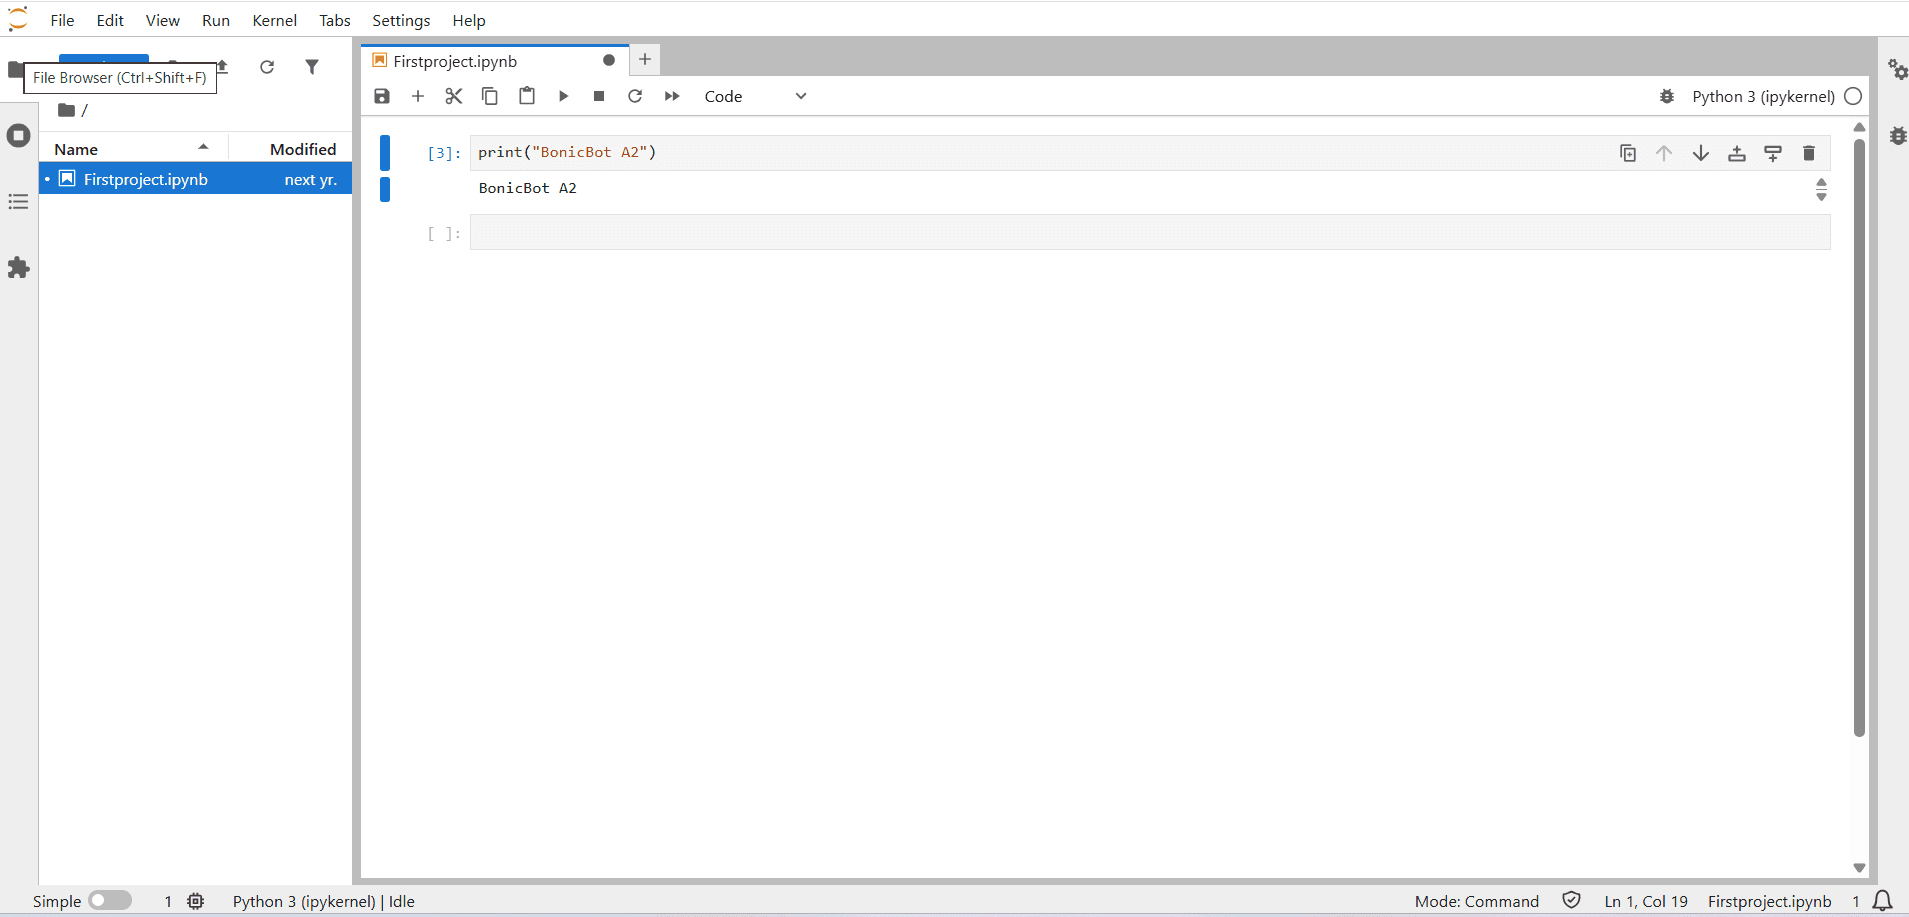Switch kernel via Python 3 (ipykernel) button
1909x917 pixels.
tap(1762, 96)
